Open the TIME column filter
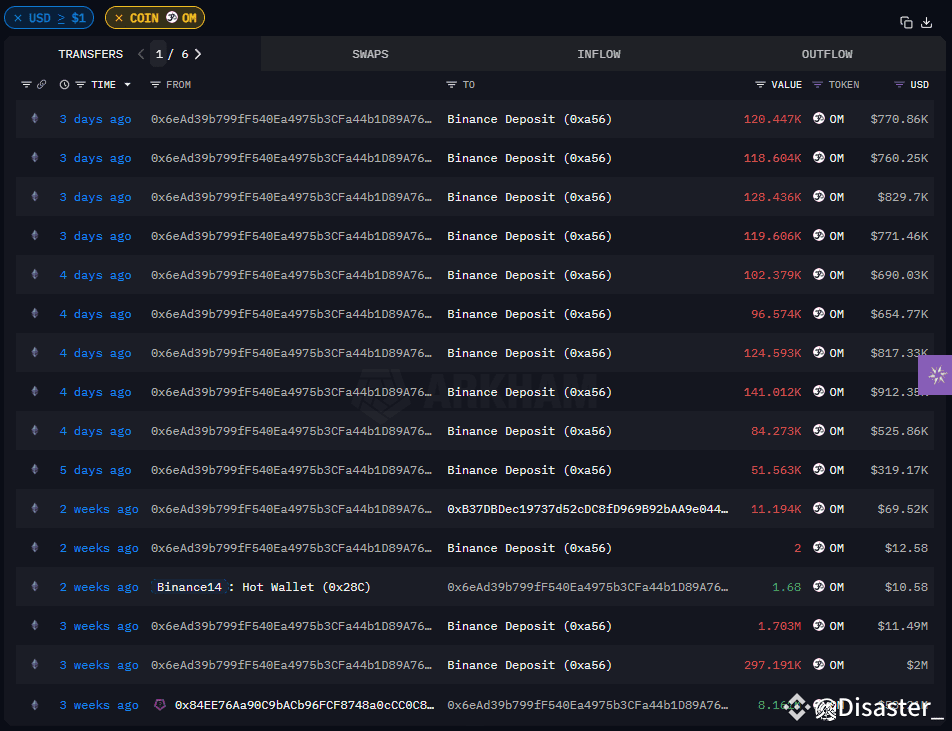Image resolution: width=952 pixels, height=731 pixels. tap(80, 84)
